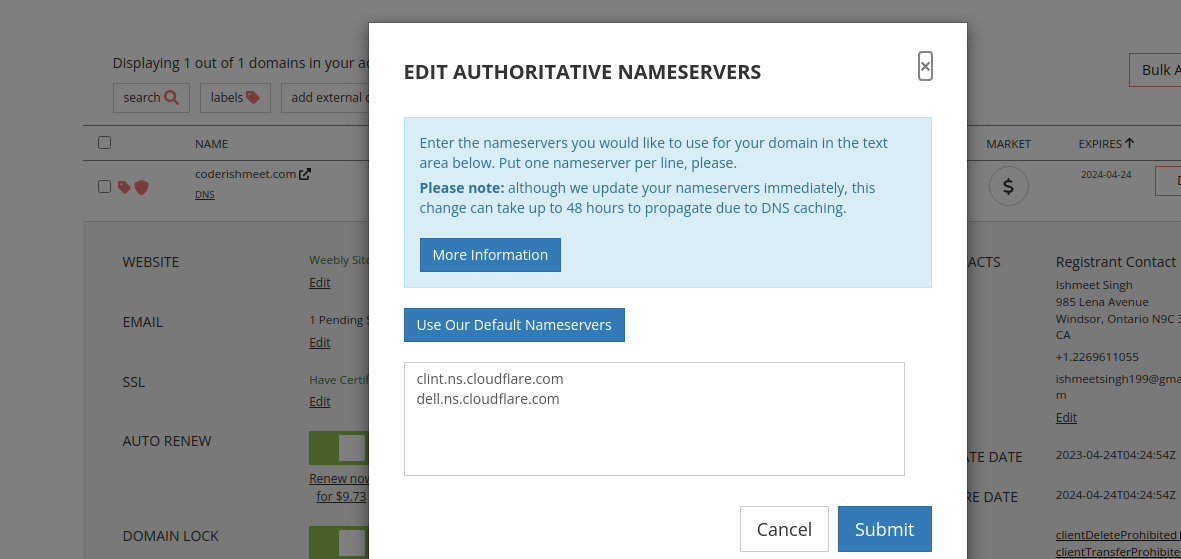
Task: Click the Bulk Actions button
Action: pos(1155,70)
